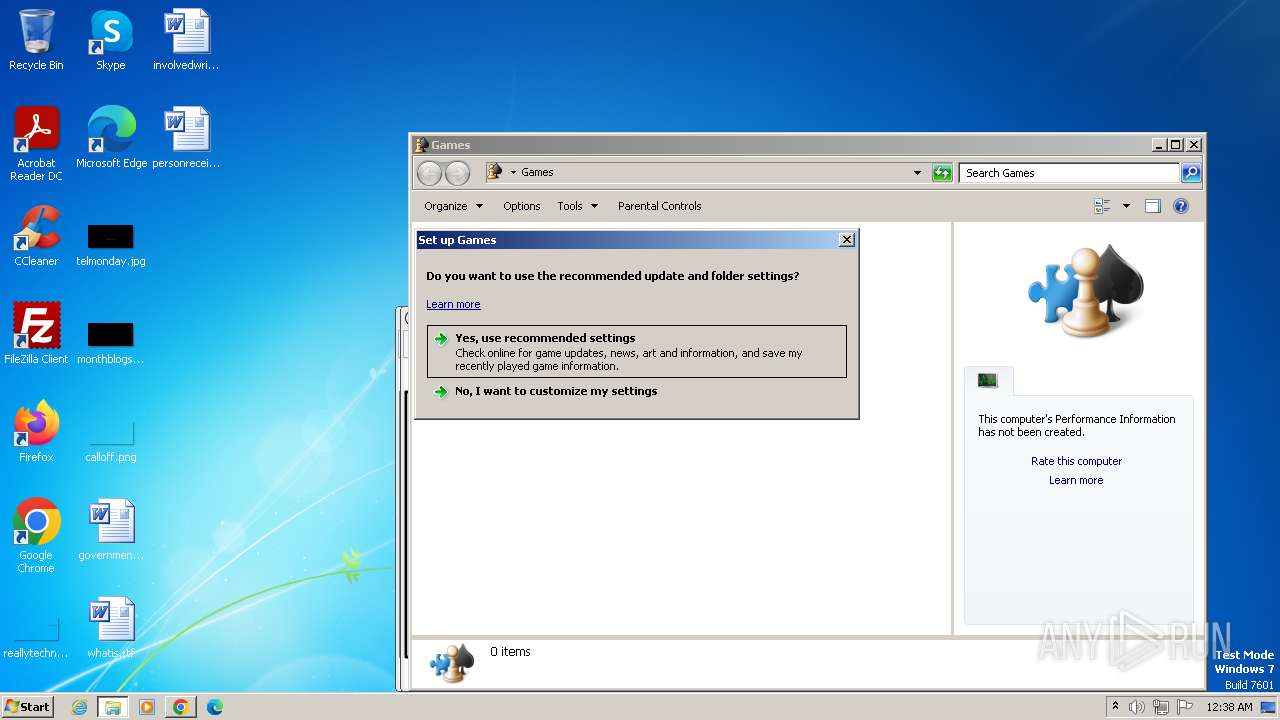
Task: Open the Organize menu
Action: (x=453, y=206)
